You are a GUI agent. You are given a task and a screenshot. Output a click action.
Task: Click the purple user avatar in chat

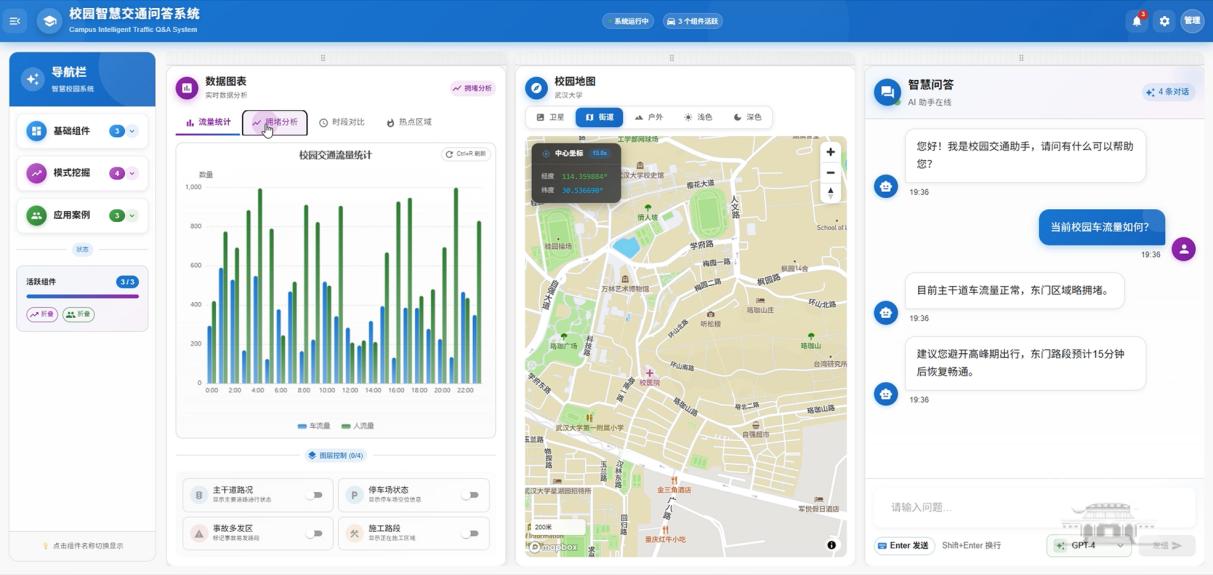point(1184,249)
